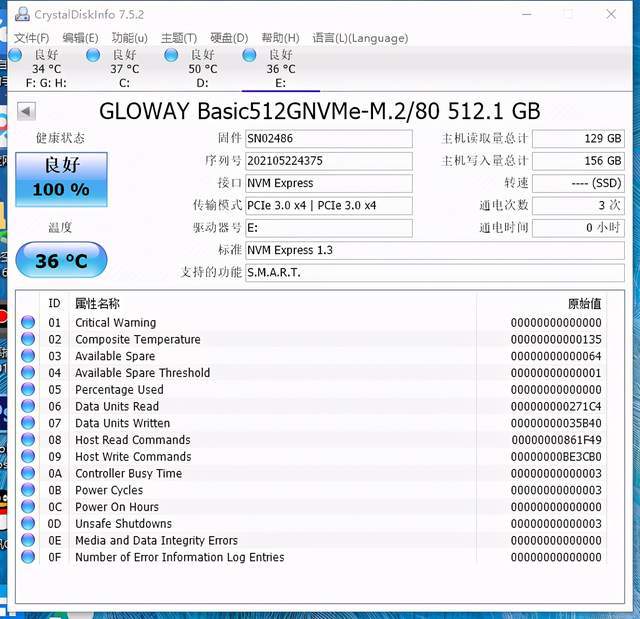Click the status circle for Host Read Commands
The height and width of the screenshot is (619, 640).
pos(28,439)
